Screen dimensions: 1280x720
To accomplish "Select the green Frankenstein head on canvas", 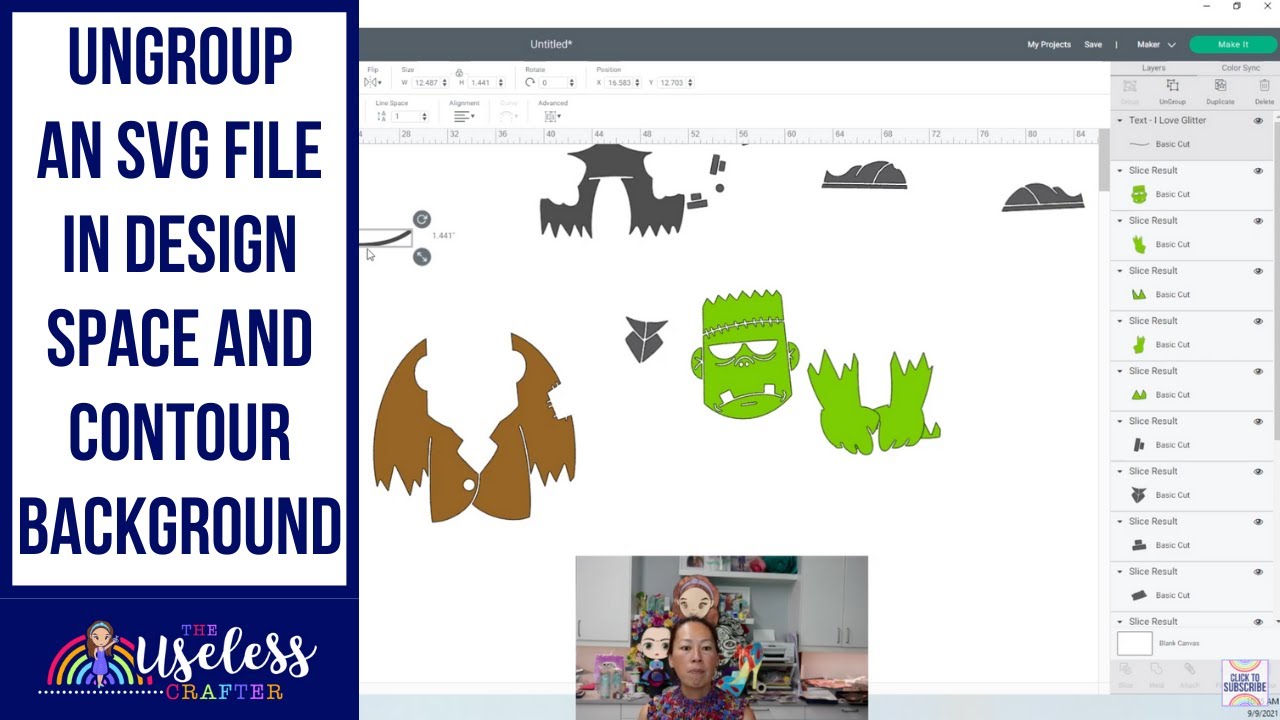I will tap(745, 354).
